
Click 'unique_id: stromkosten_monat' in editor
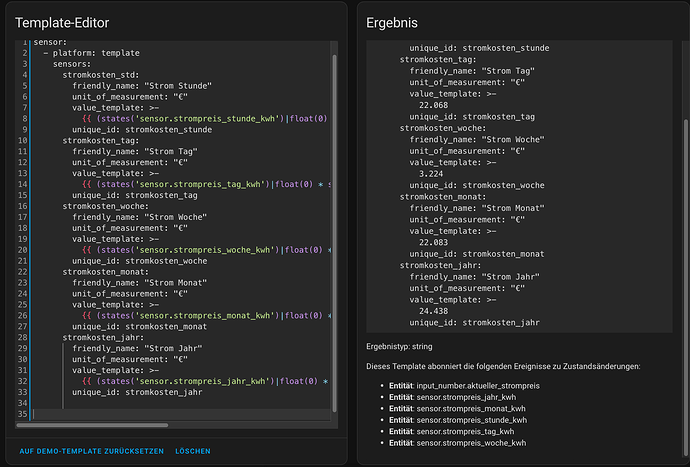pyautogui.click(x=139, y=326)
